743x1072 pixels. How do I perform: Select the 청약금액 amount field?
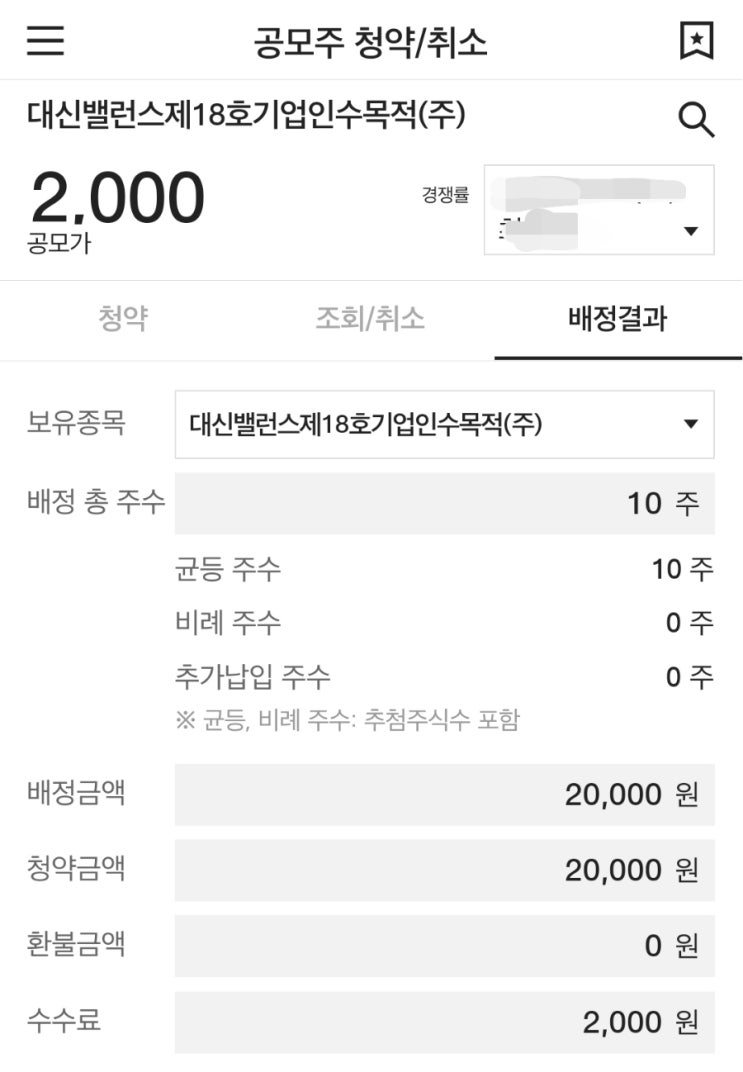pos(444,870)
